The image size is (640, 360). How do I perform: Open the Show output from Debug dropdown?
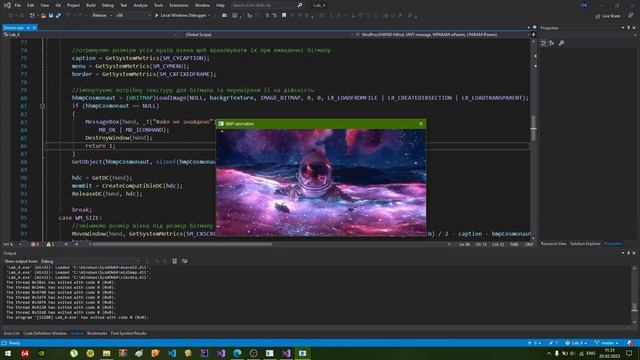(x=89, y=261)
